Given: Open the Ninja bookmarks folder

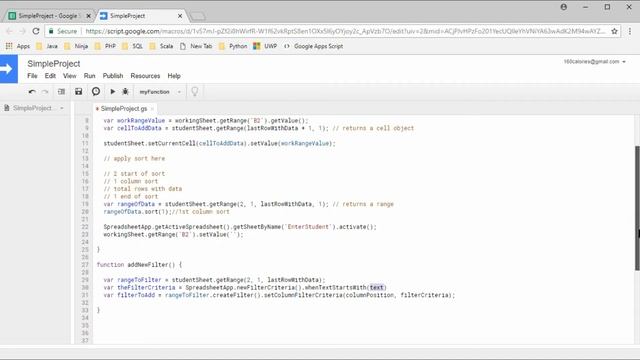Looking at the screenshot, I should pos(76,46).
